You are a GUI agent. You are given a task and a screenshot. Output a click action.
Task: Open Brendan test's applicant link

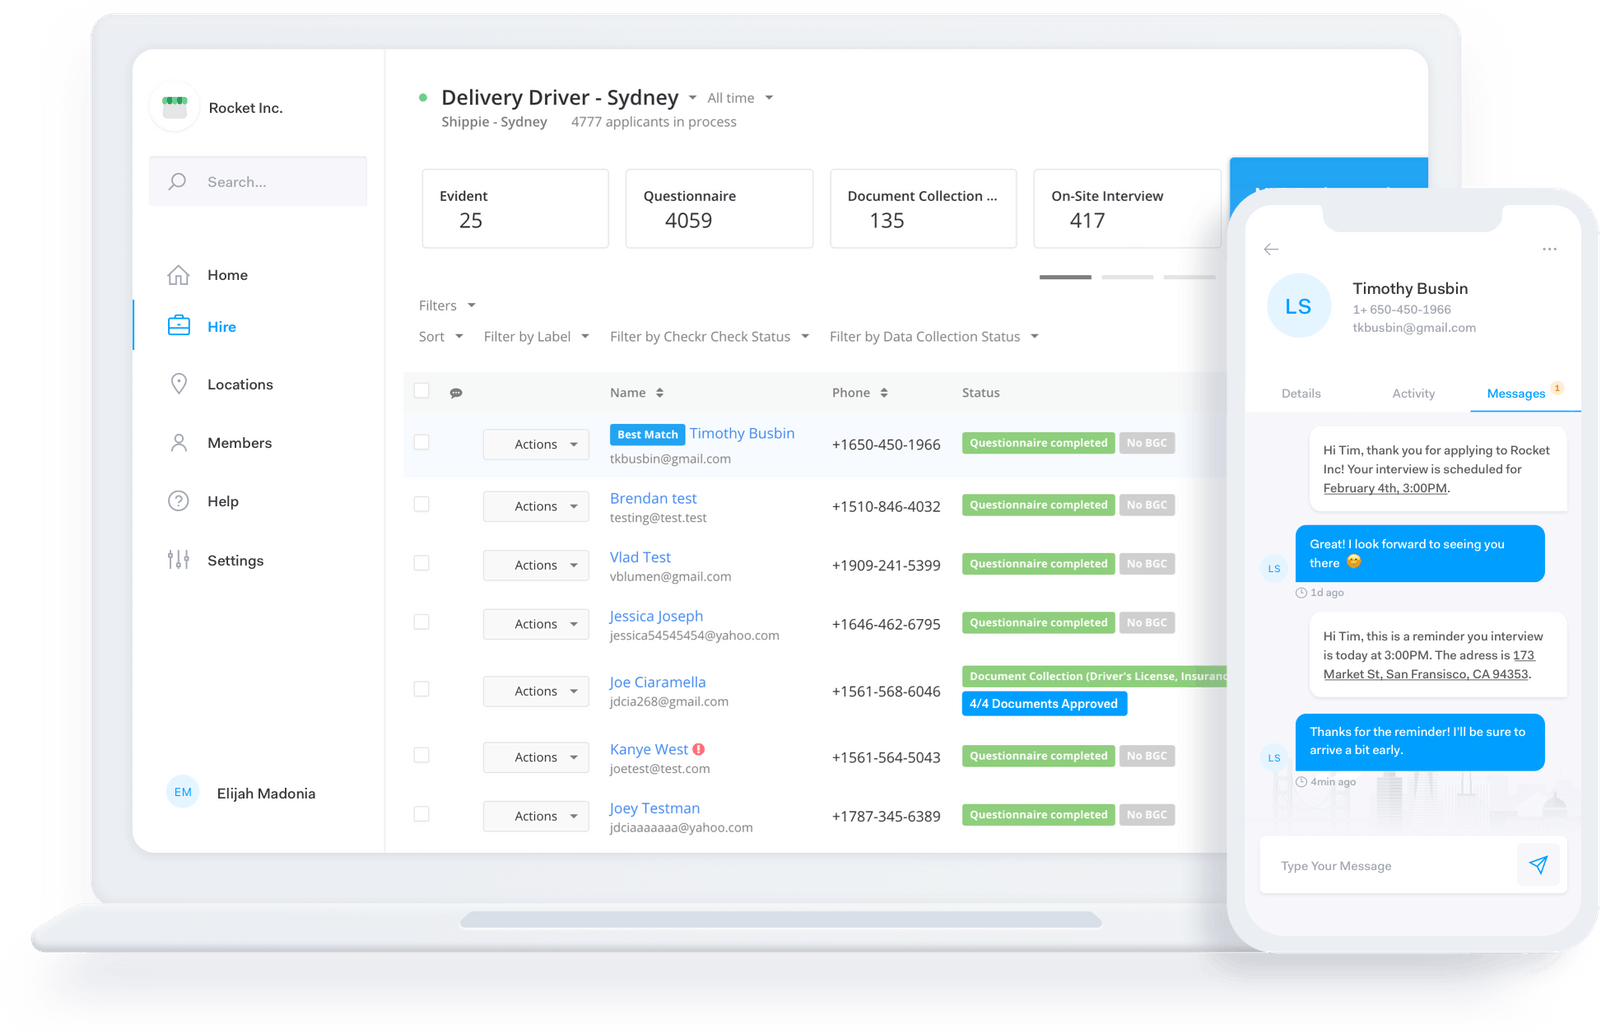click(653, 498)
